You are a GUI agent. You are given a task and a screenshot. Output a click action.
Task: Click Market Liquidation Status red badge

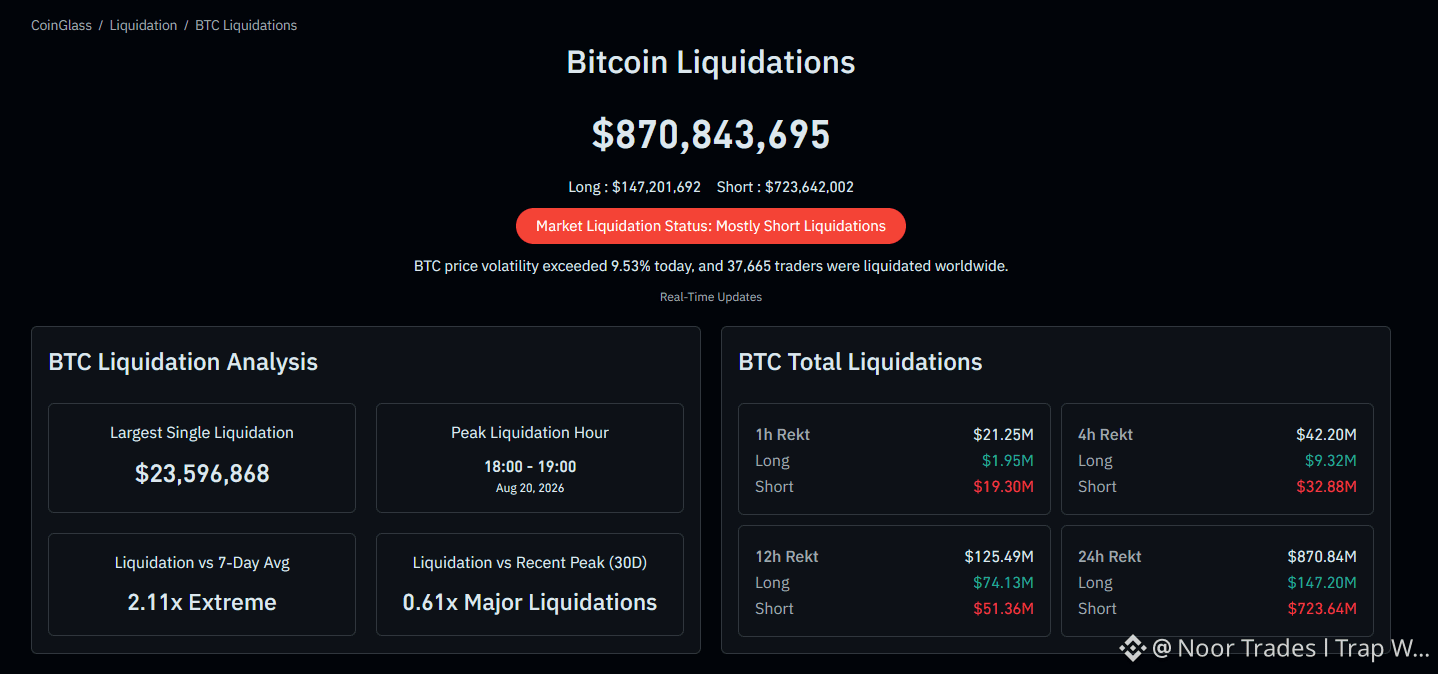coord(711,226)
